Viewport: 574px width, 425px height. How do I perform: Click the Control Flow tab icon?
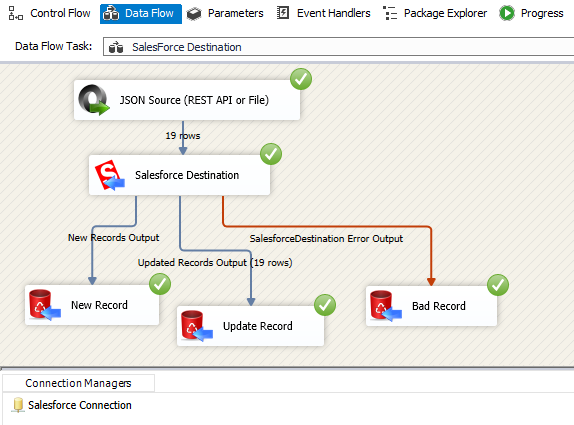16,14
